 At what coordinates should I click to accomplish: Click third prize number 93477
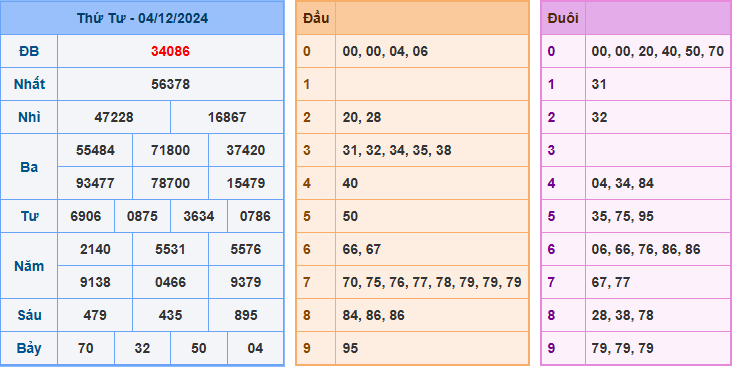point(95,183)
